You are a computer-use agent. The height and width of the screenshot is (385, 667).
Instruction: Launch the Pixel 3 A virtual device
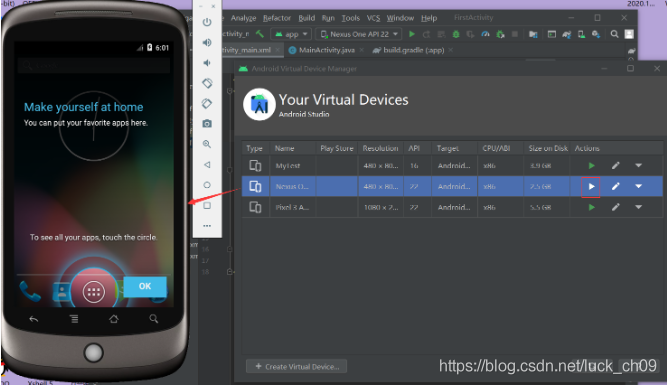(x=591, y=207)
